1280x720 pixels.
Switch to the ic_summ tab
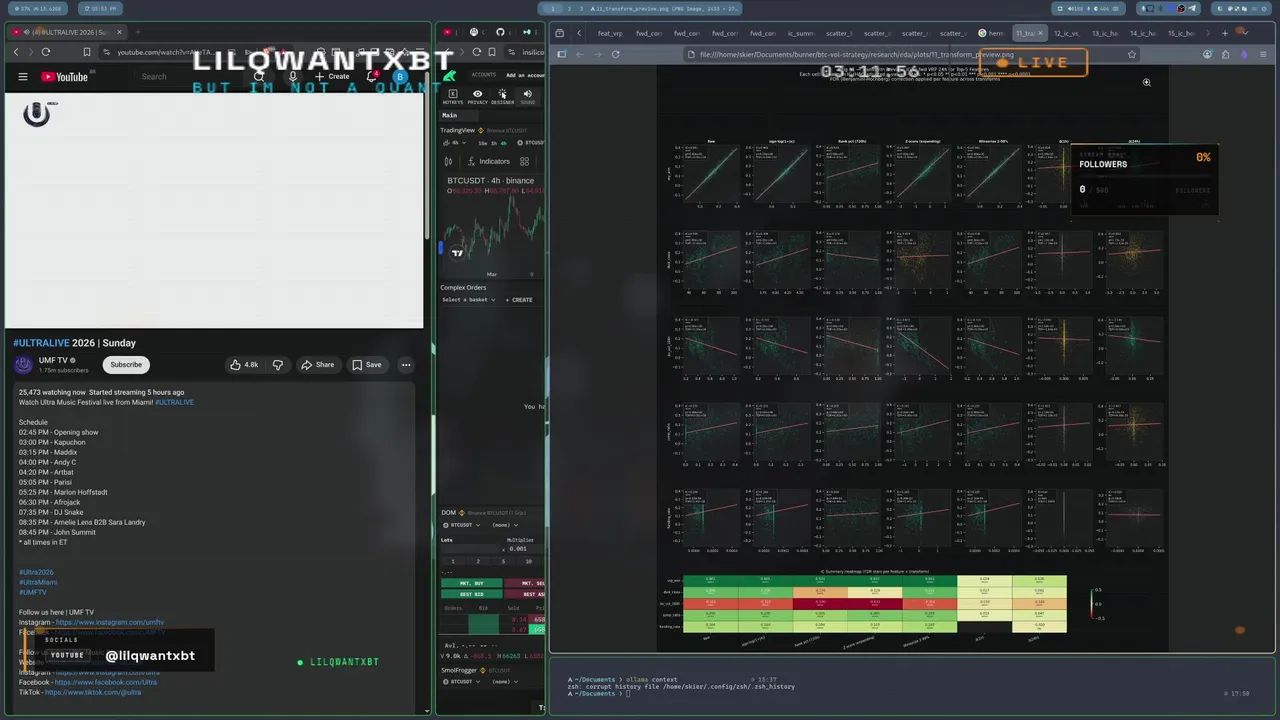pos(801,33)
